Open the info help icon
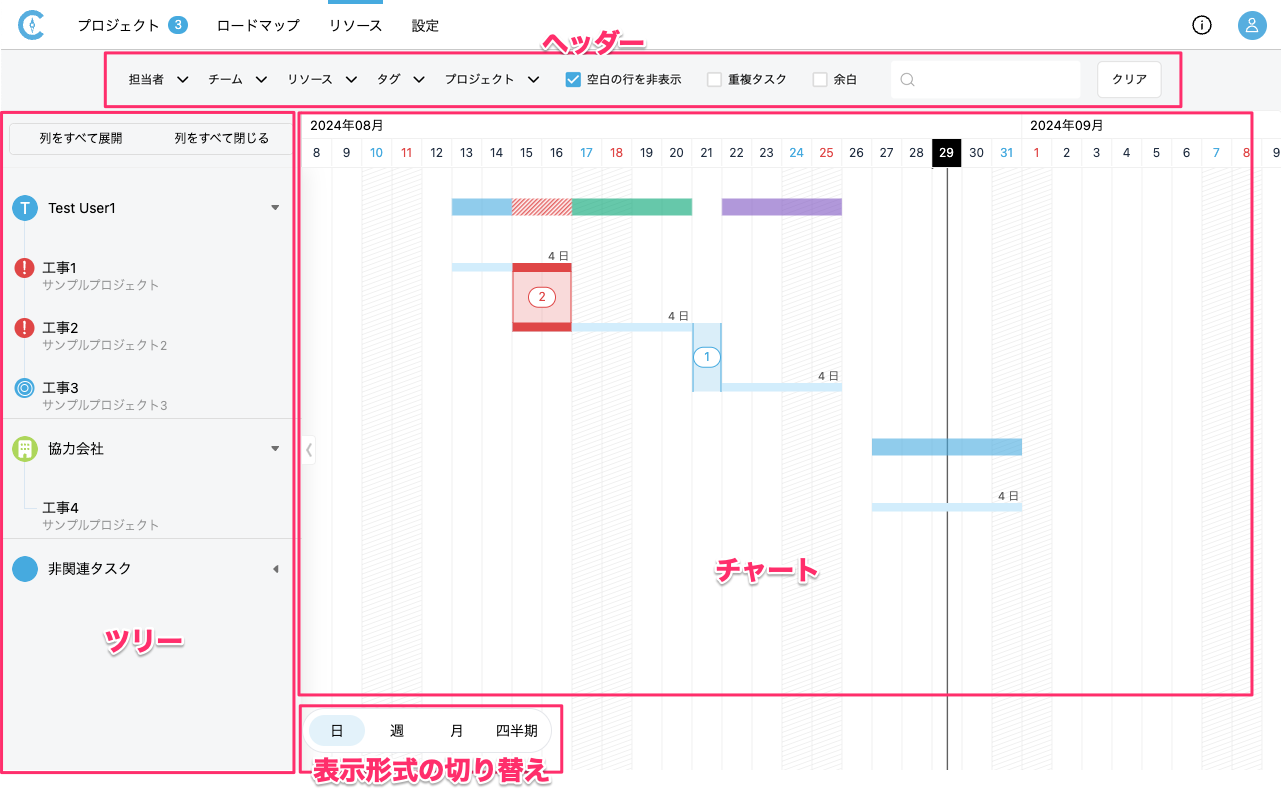Viewport: 1281px width, 791px height. (x=1202, y=26)
